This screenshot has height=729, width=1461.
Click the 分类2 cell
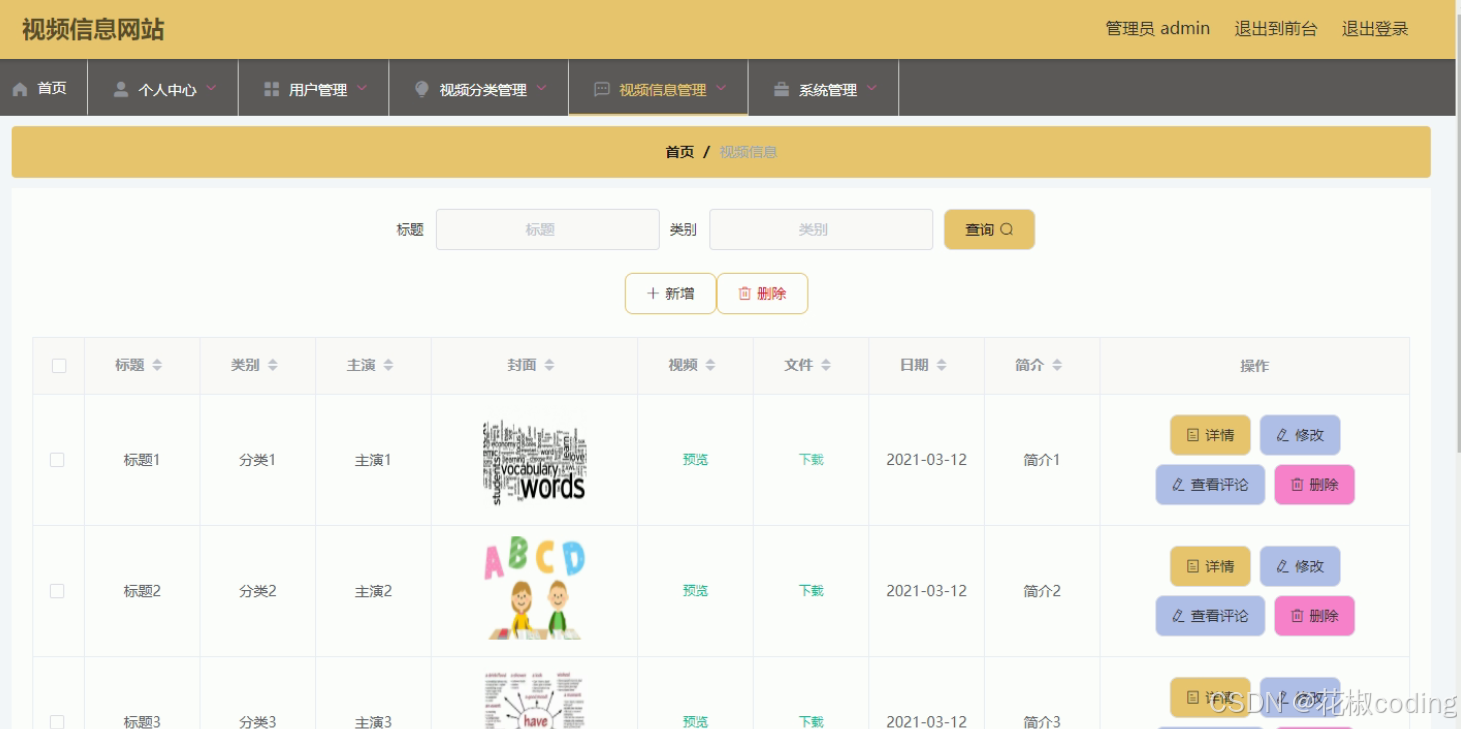click(x=257, y=591)
